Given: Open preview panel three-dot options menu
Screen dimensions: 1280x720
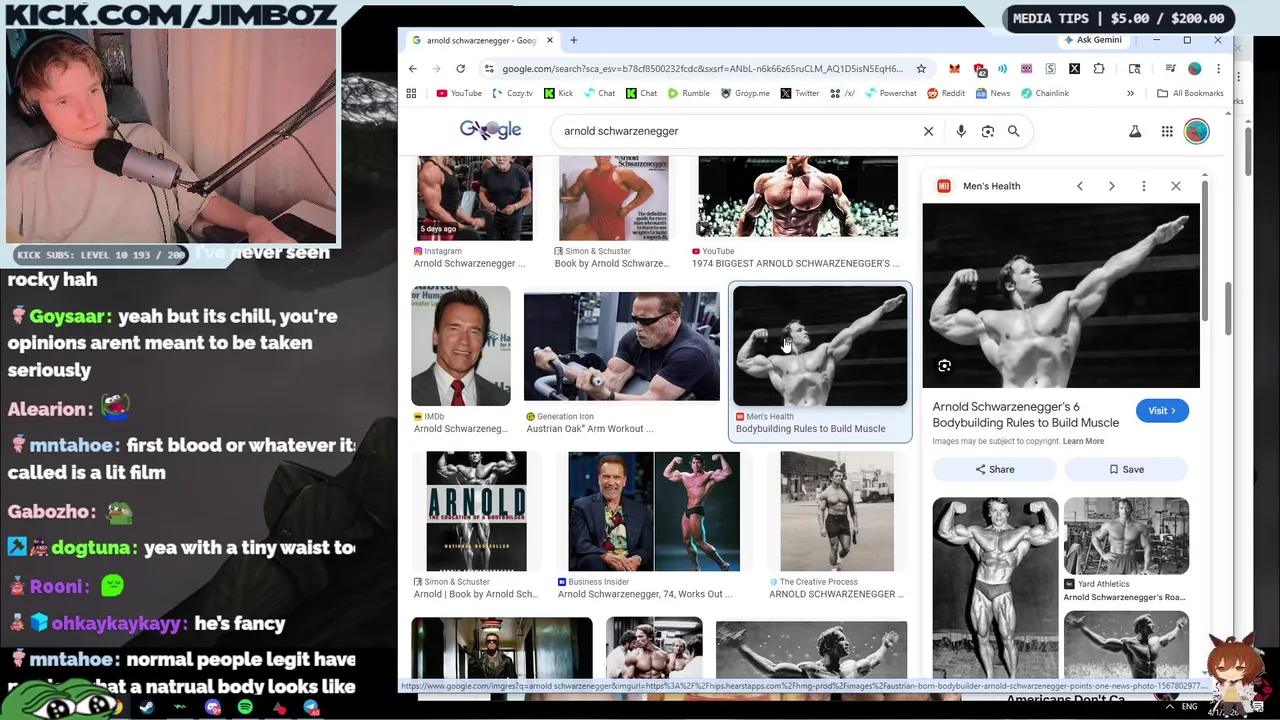Looking at the screenshot, I should pos(1144,186).
